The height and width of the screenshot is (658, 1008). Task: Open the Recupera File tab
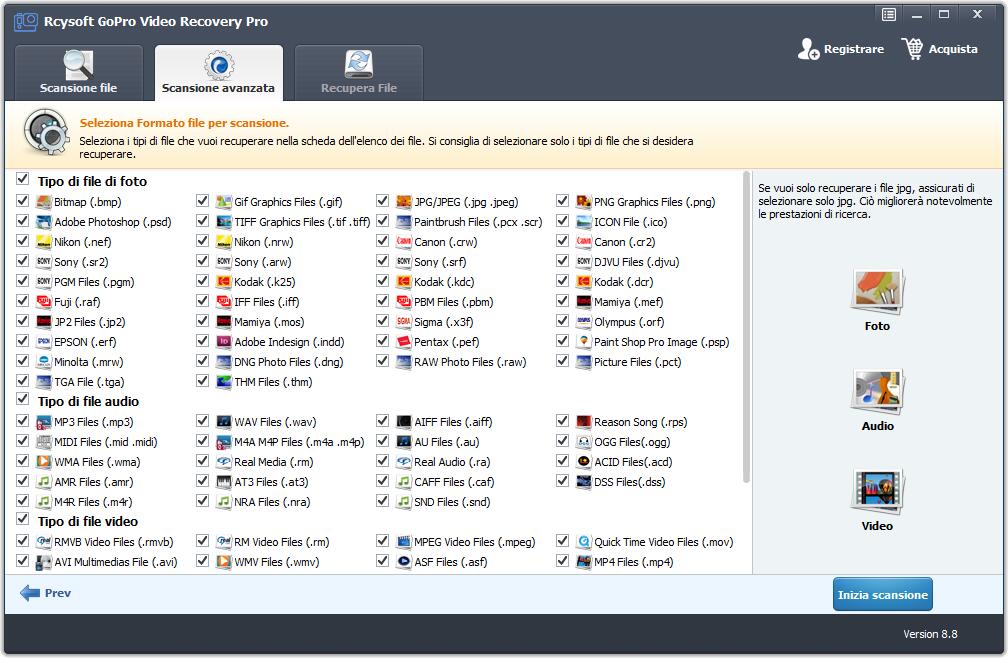(x=358, y=73)
